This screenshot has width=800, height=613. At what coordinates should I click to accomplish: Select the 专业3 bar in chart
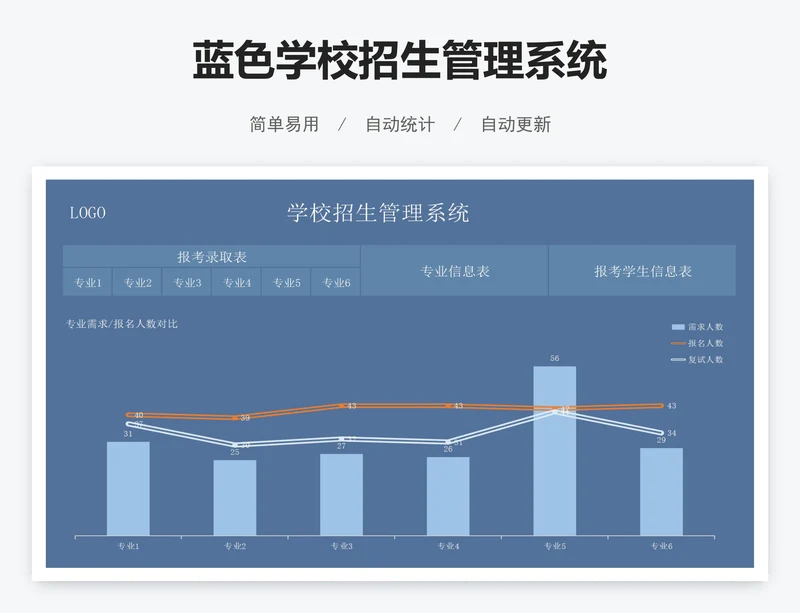pos(341,495)
